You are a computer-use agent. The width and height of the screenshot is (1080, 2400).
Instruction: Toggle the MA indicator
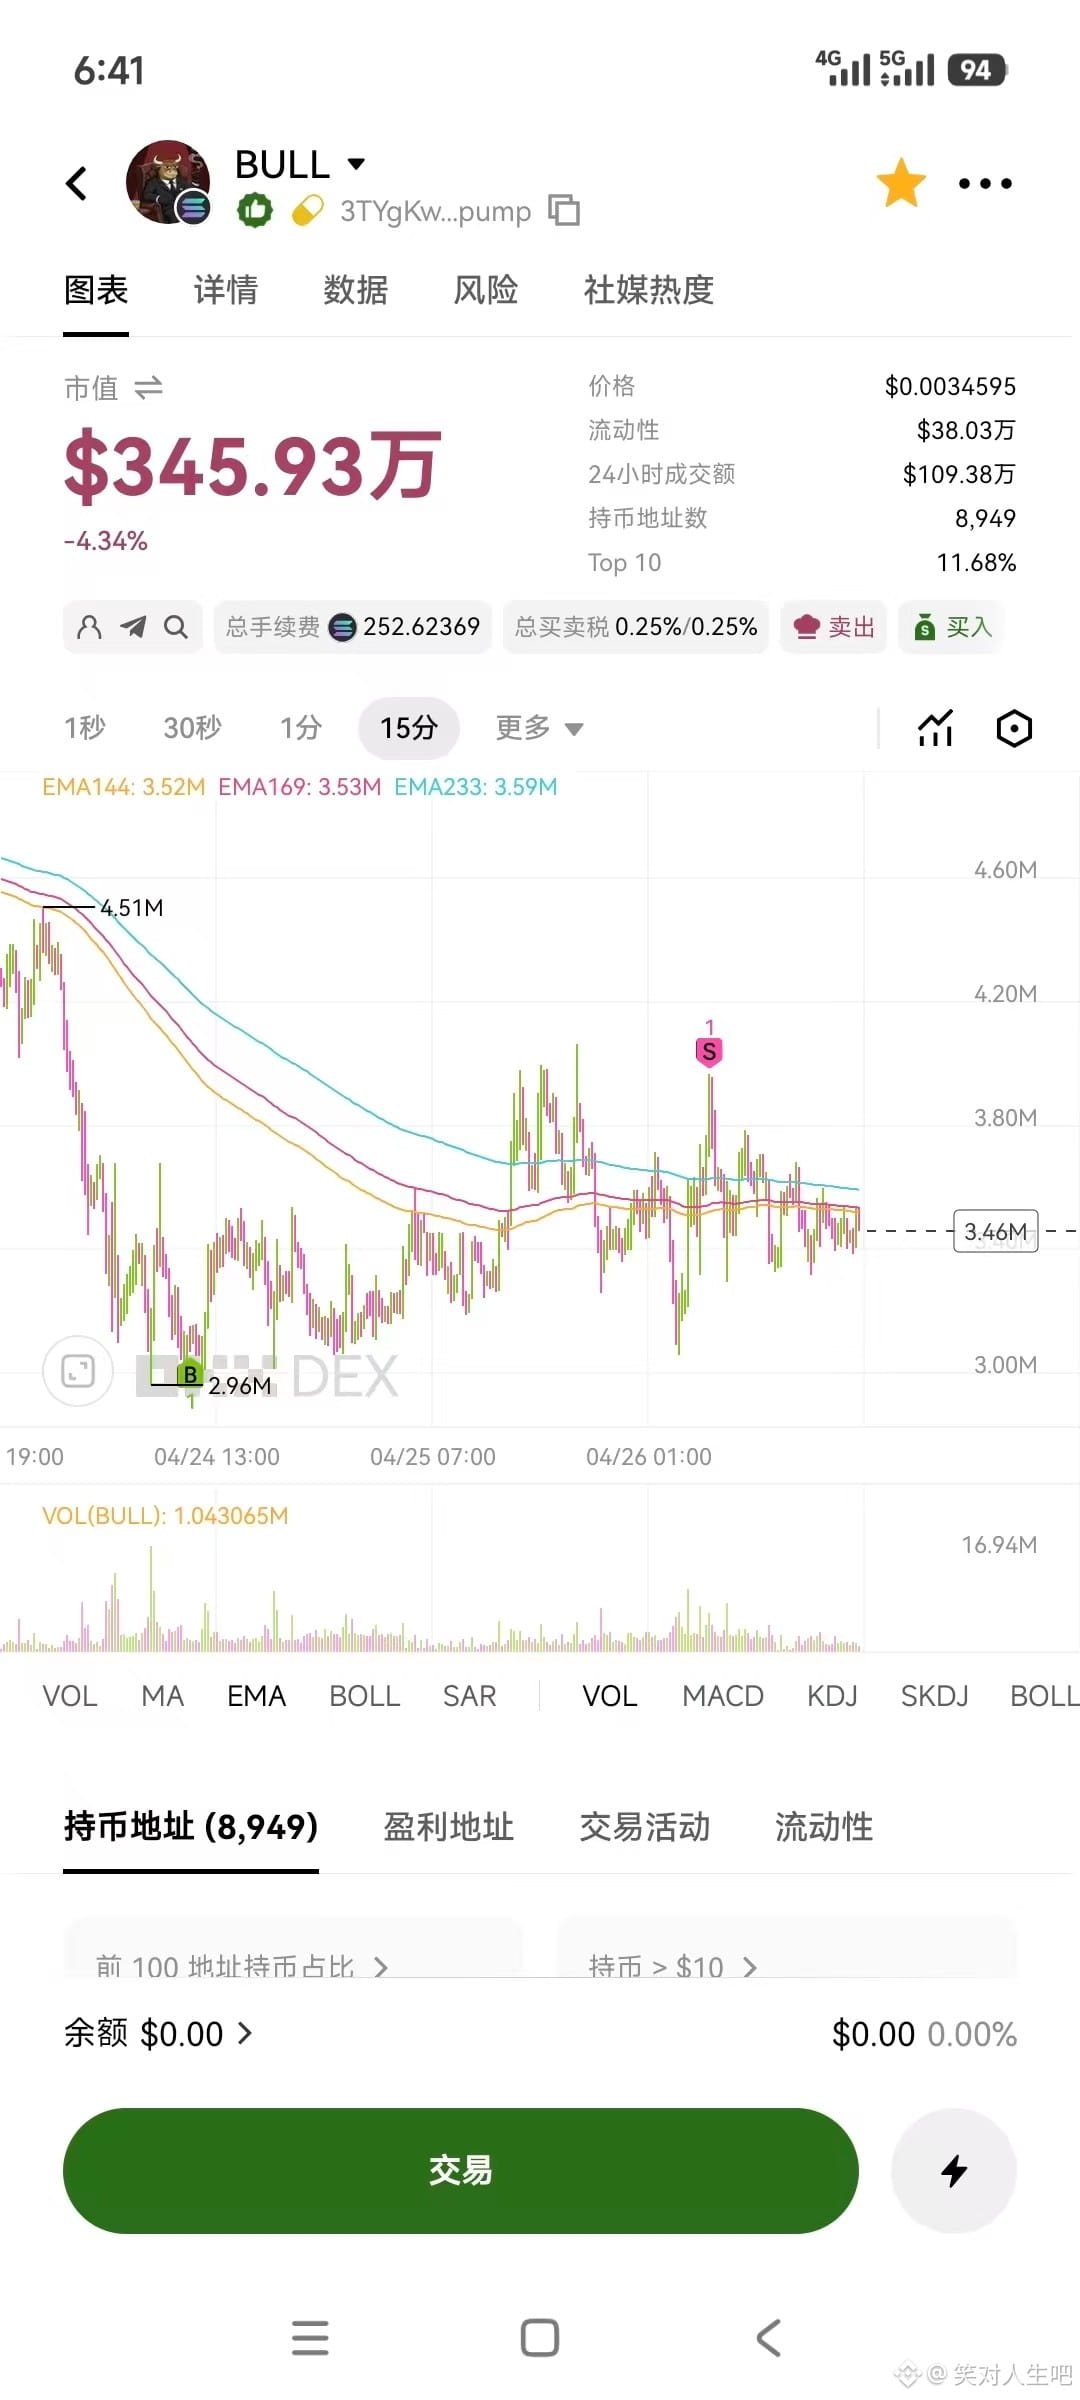click(x=163, y=1696)
